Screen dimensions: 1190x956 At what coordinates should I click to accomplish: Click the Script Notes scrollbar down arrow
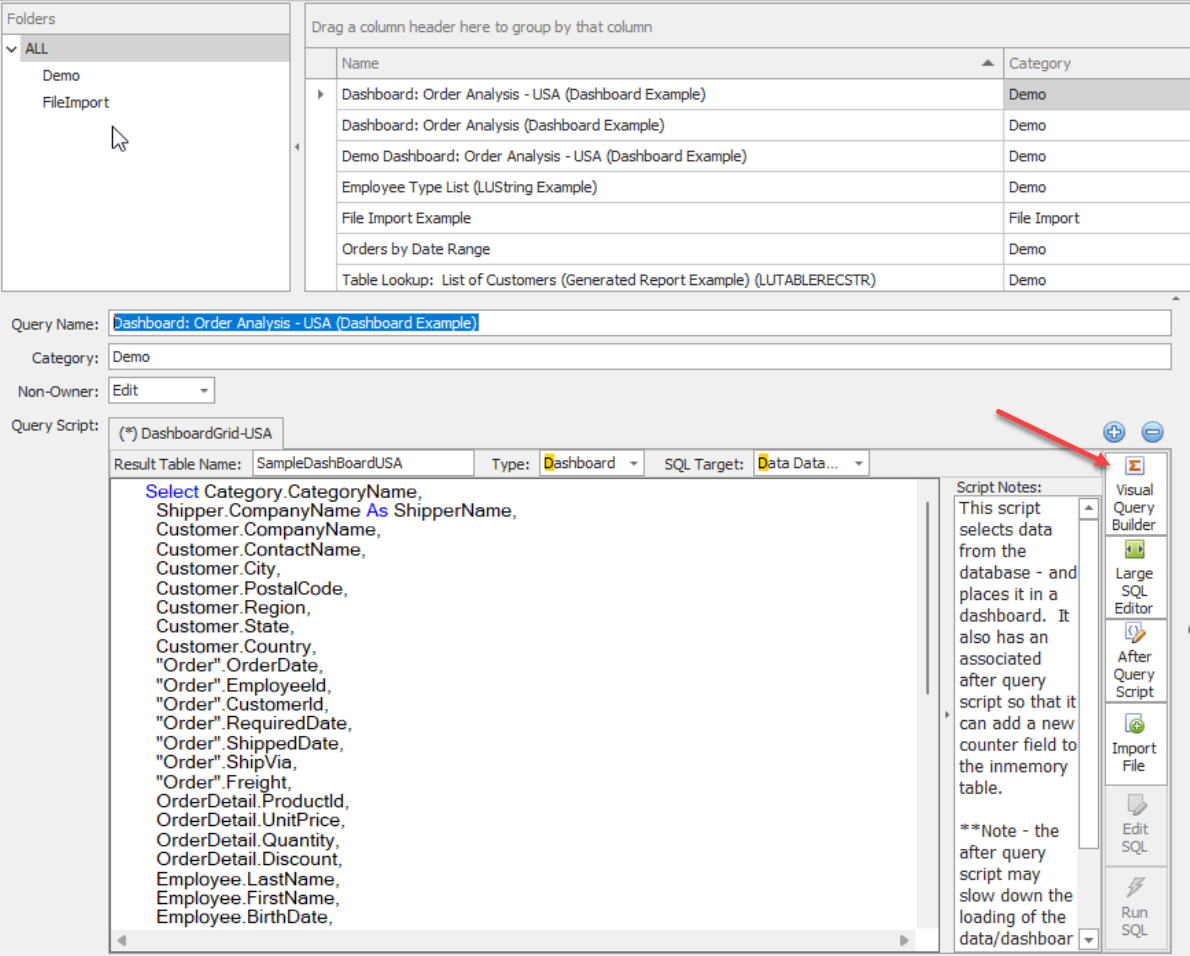[x=1087, y=938]
